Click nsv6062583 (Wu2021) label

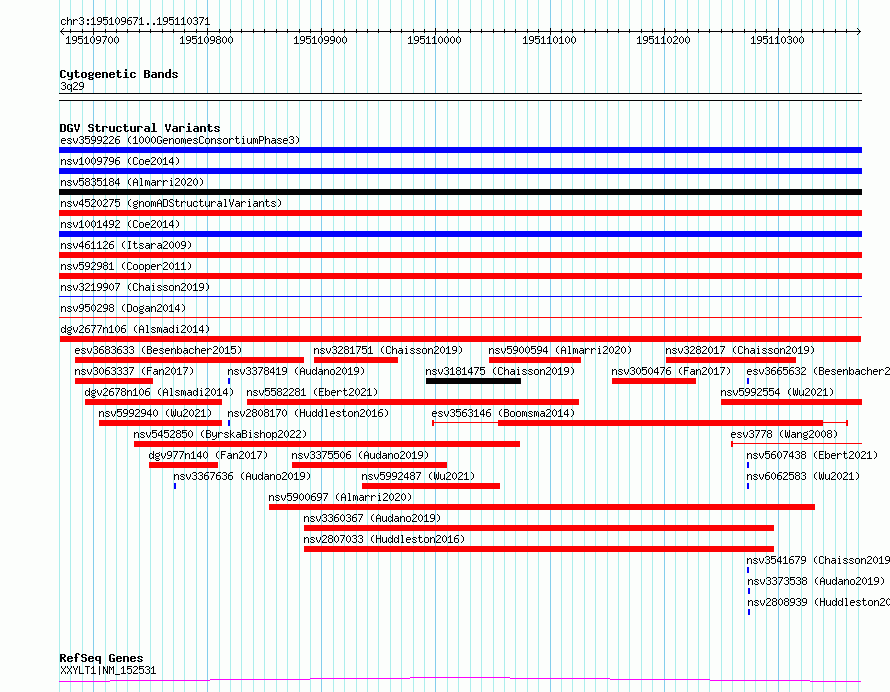click(803, 476)
